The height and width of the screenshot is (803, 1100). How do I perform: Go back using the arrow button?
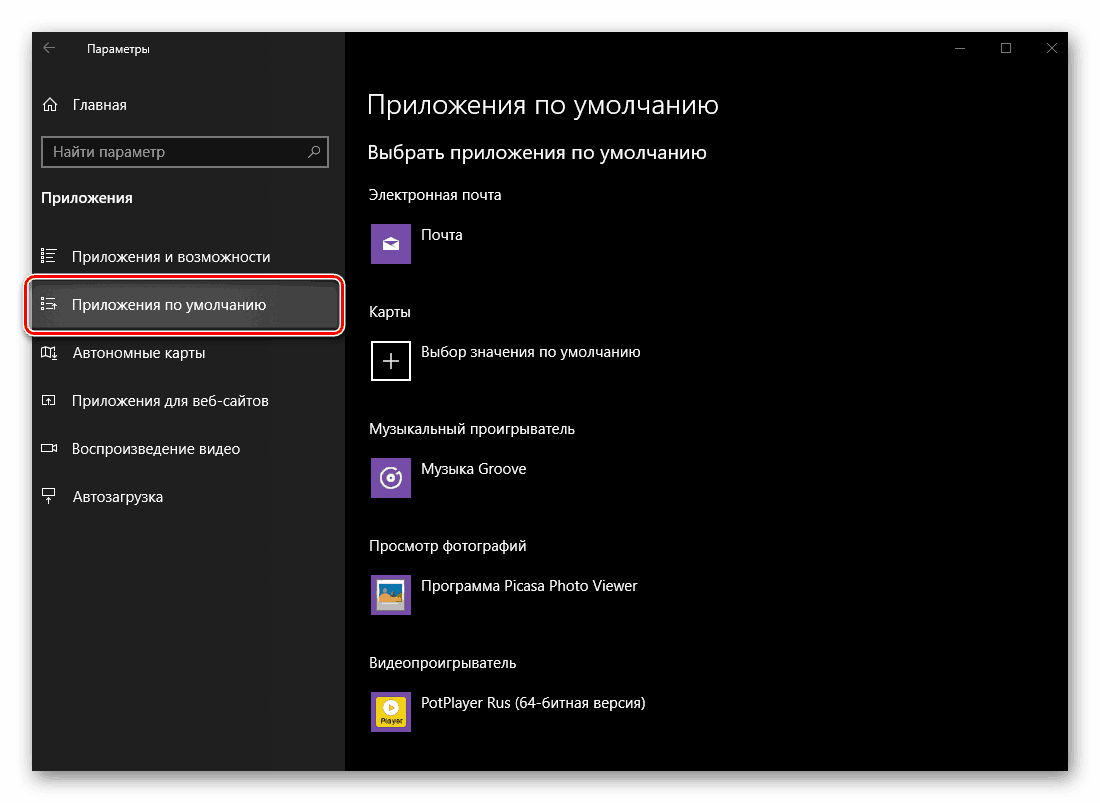click(49, 47)
